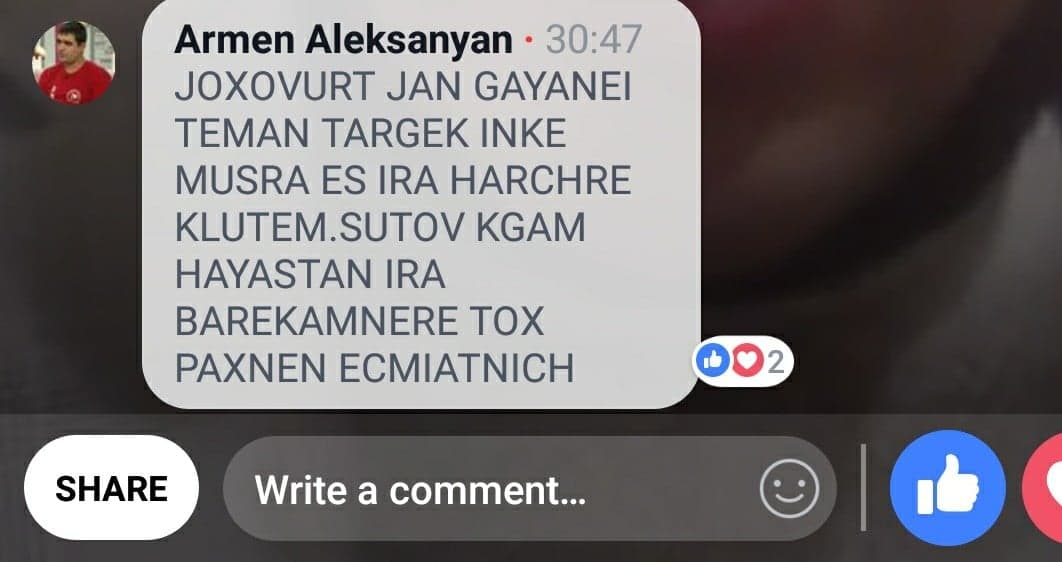This screenshot has width=1062, height=562.
Task: Click the small blue like icon on the comment
Action: [712, 361]
